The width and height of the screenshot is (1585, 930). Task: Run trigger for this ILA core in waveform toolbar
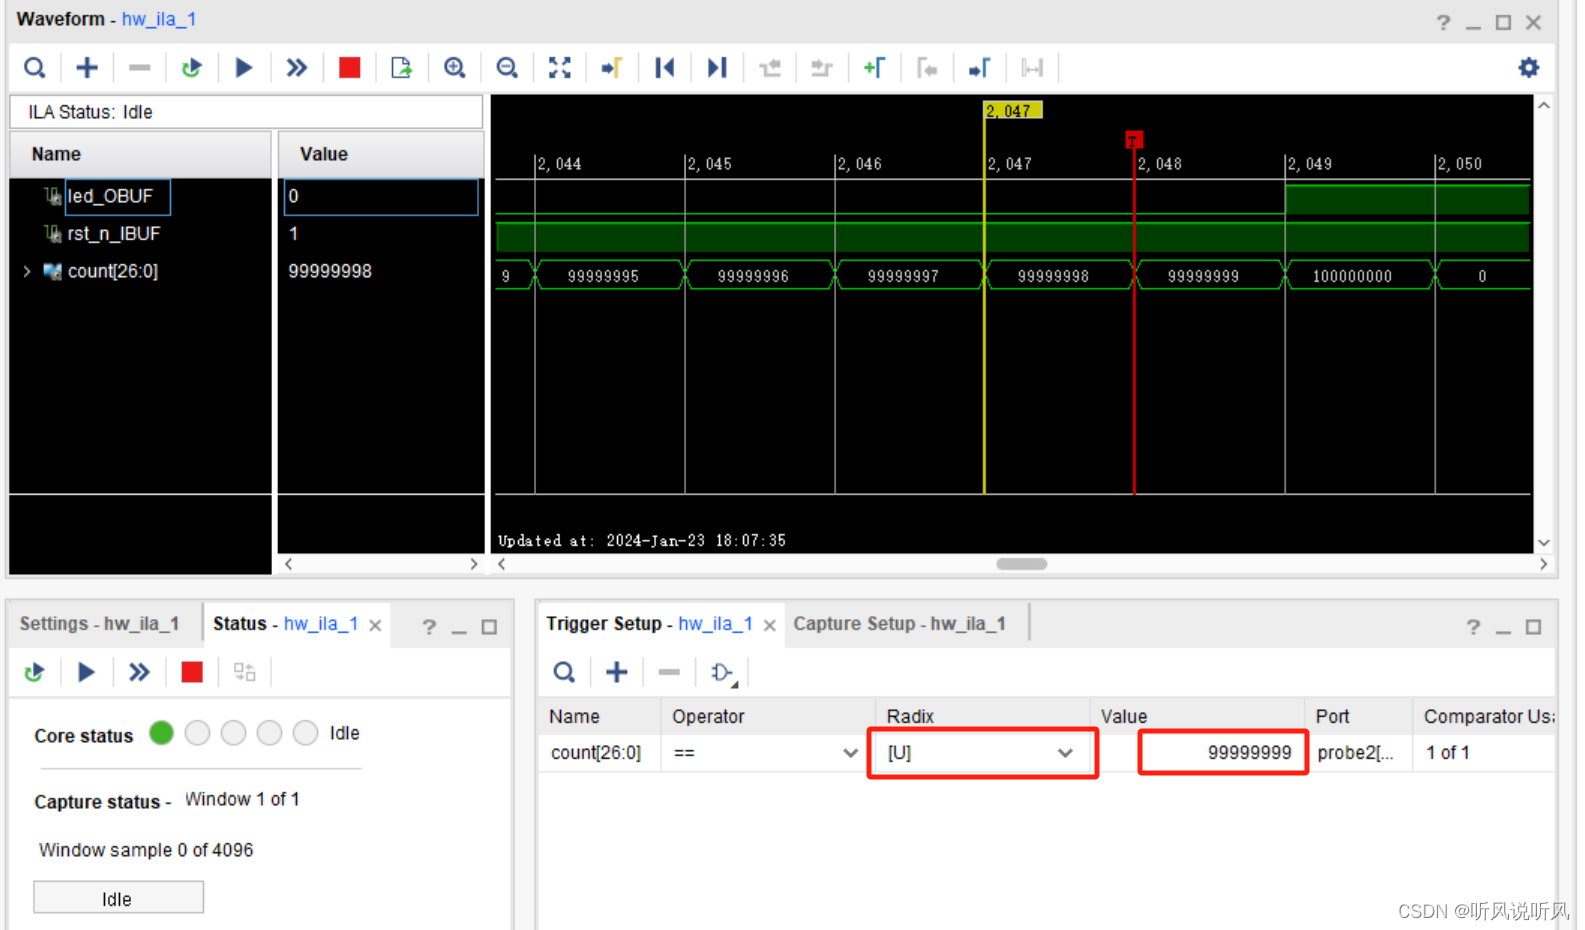pos(244,68)
